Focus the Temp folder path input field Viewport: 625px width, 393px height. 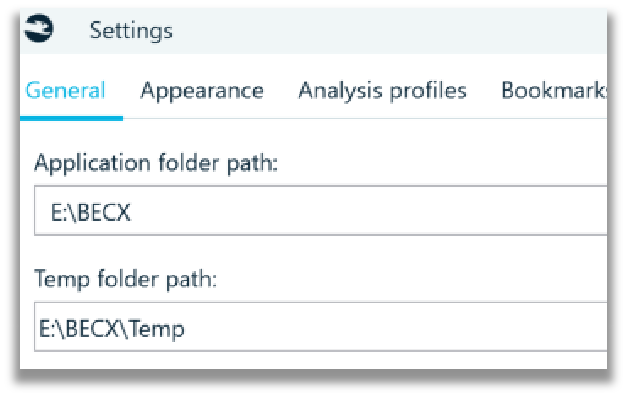(x=321, y=327)
